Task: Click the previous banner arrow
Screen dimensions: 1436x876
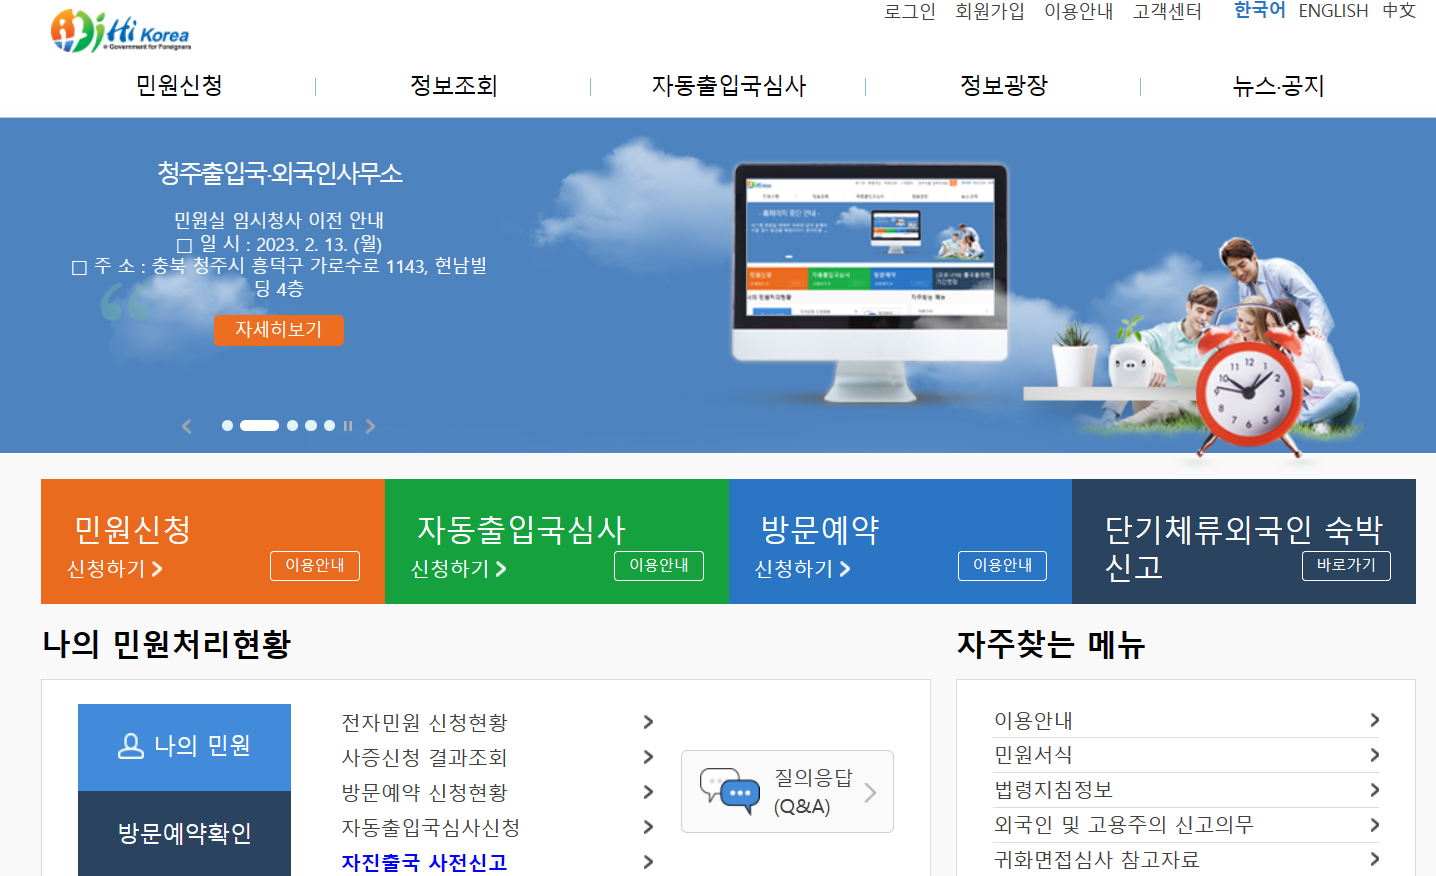Action: click(x=186, y=425)
